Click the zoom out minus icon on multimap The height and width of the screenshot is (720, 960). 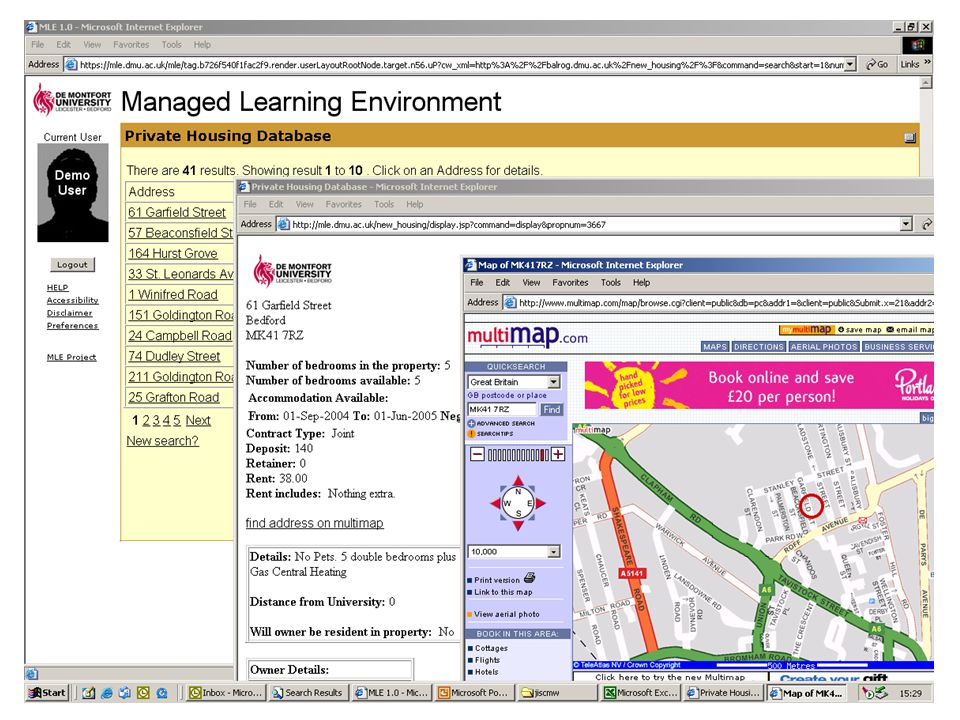click(x=478, y=454)
